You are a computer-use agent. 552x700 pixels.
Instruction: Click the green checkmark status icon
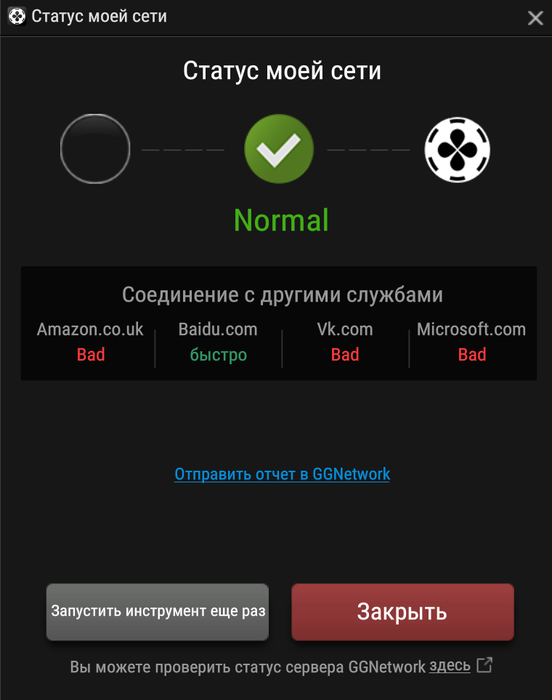(x=279, y=149)
